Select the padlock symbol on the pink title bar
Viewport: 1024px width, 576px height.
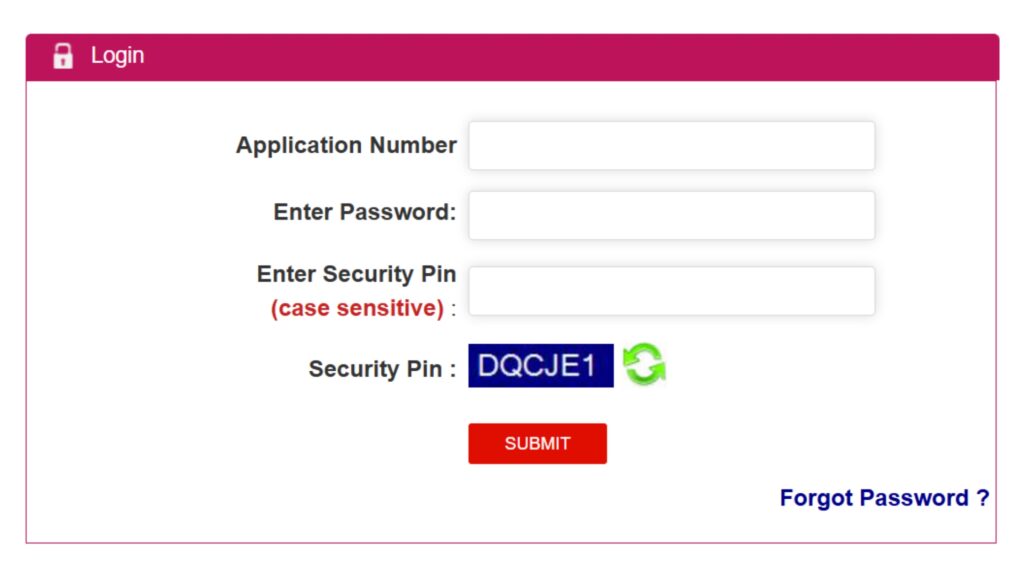pyautogui.click(x=62, y=56)
